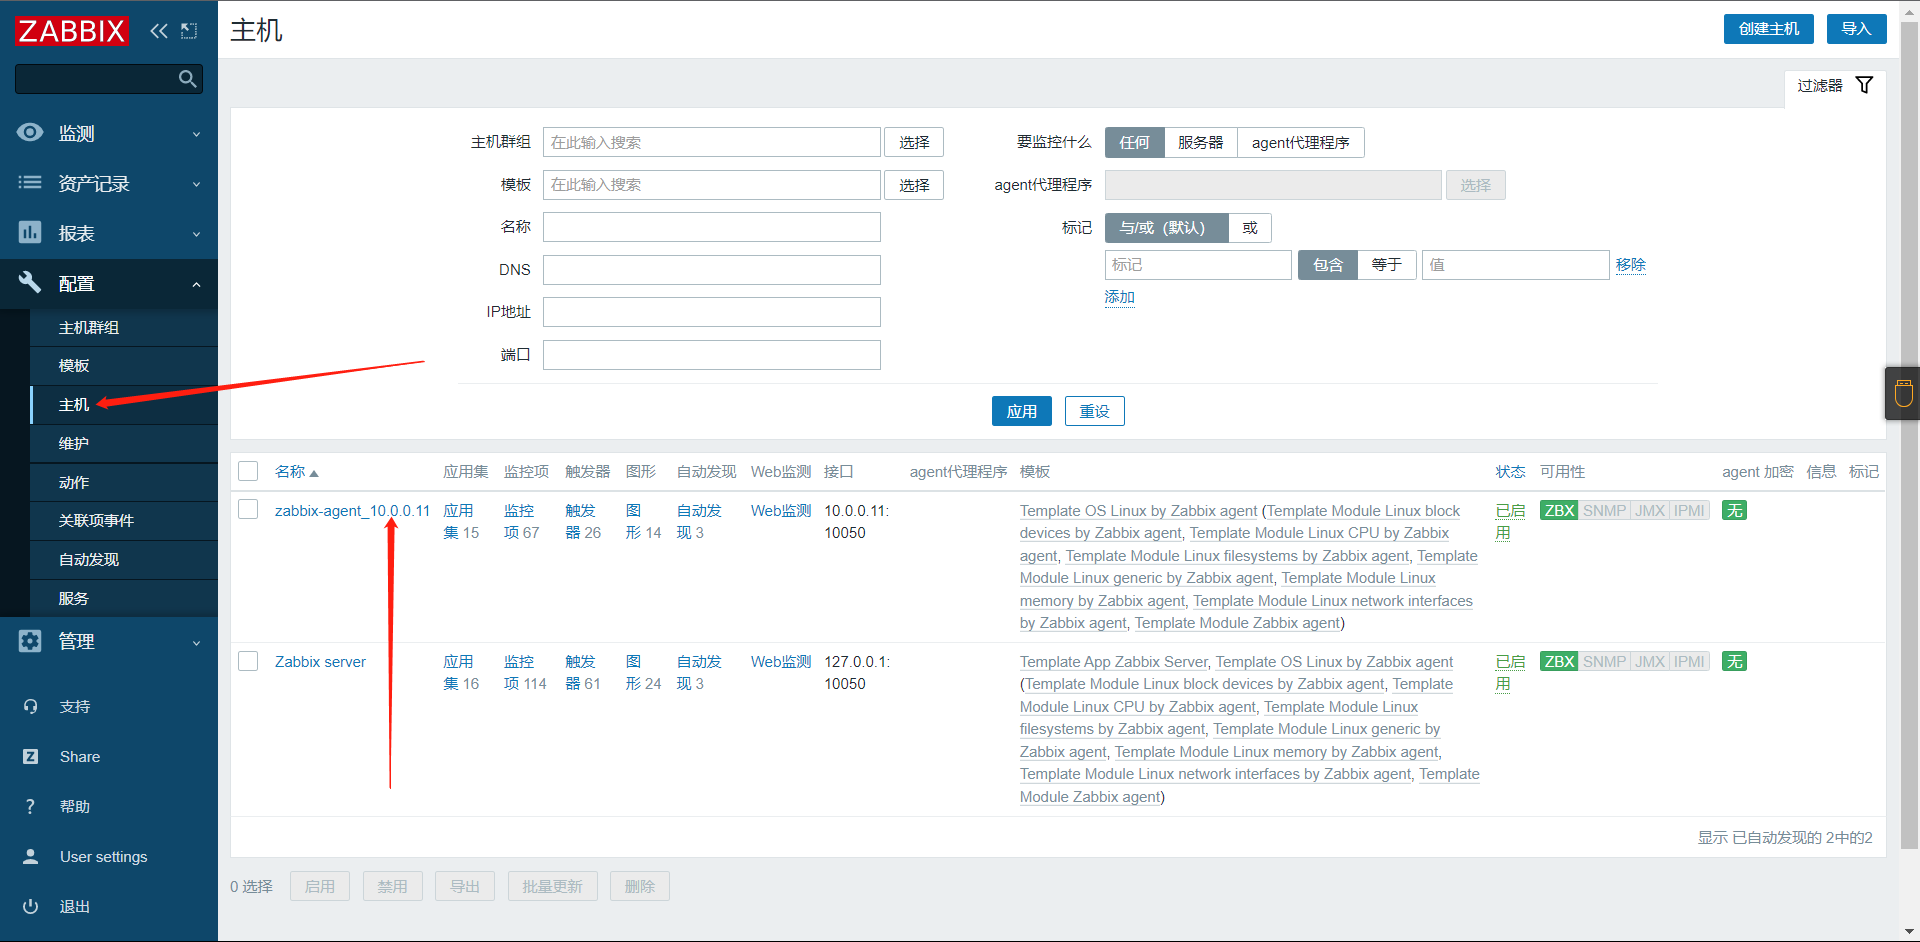Open the zabbix-agent_10.0.0.11 host link
1920x942 pixels.
(x=352, y=511)
